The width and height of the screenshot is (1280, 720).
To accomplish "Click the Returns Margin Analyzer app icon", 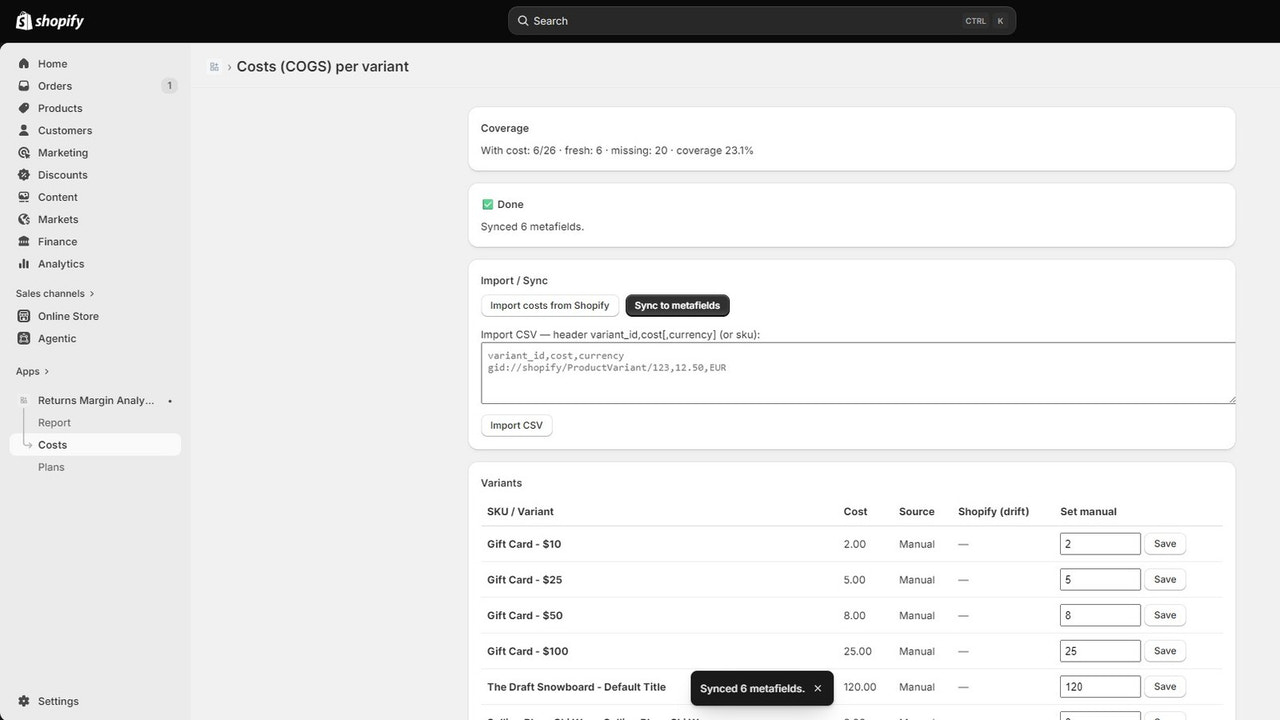I will pos(24,400).
